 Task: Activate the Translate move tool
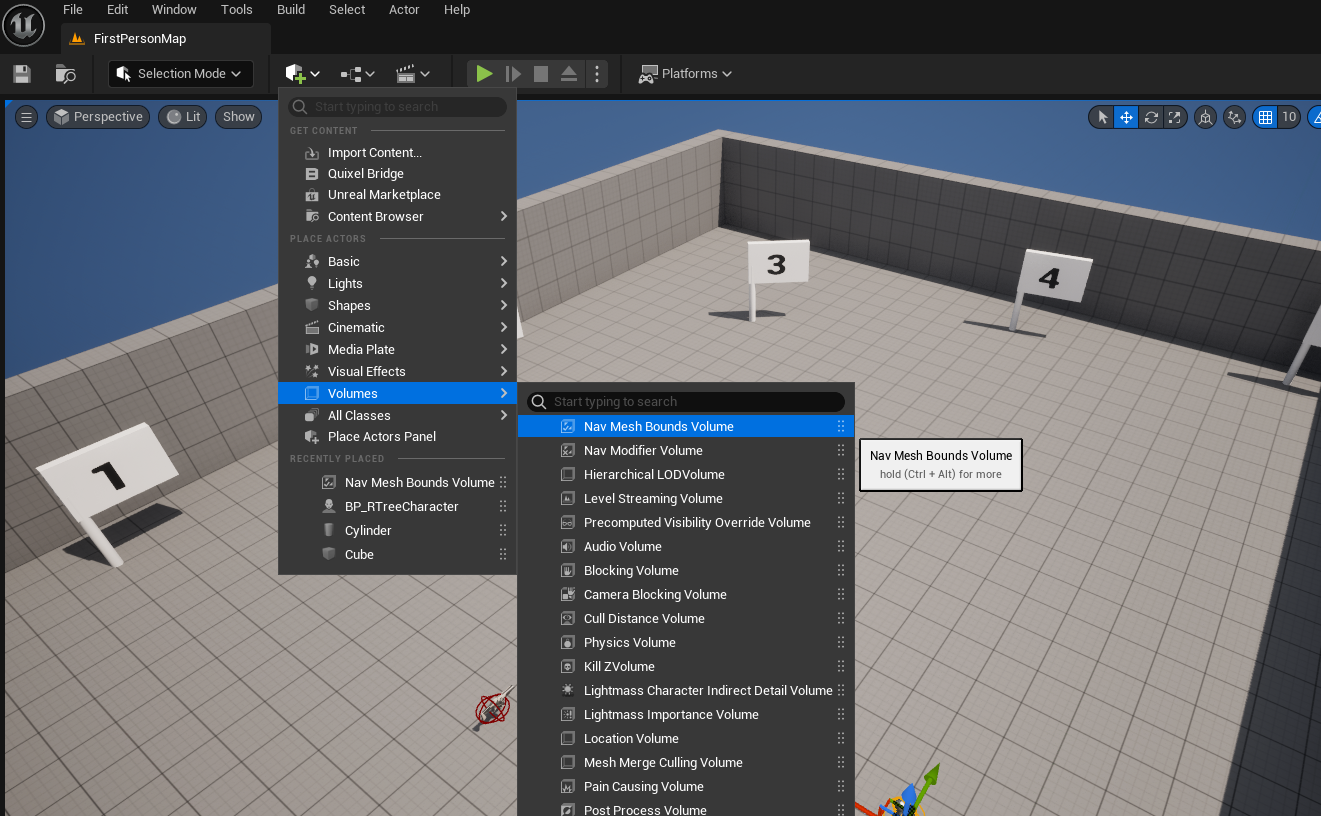tap(1126, 117)
